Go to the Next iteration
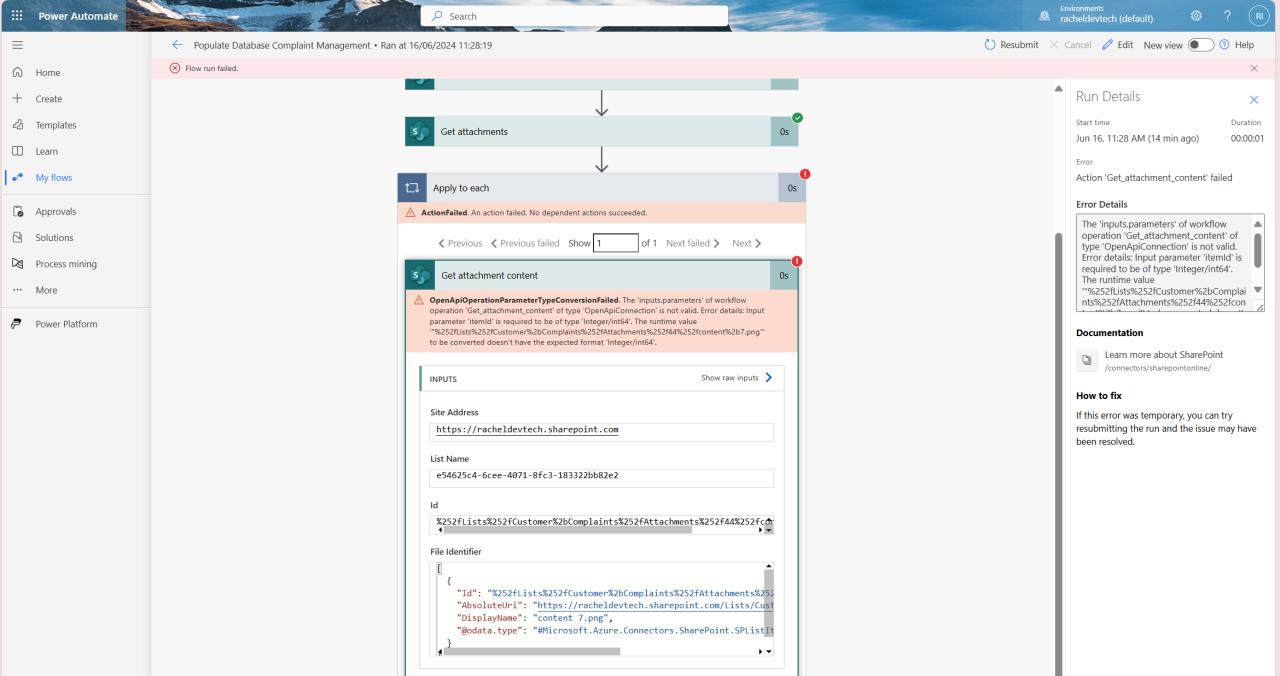Viewport: 1280px width, 676px height. (747, 243)
